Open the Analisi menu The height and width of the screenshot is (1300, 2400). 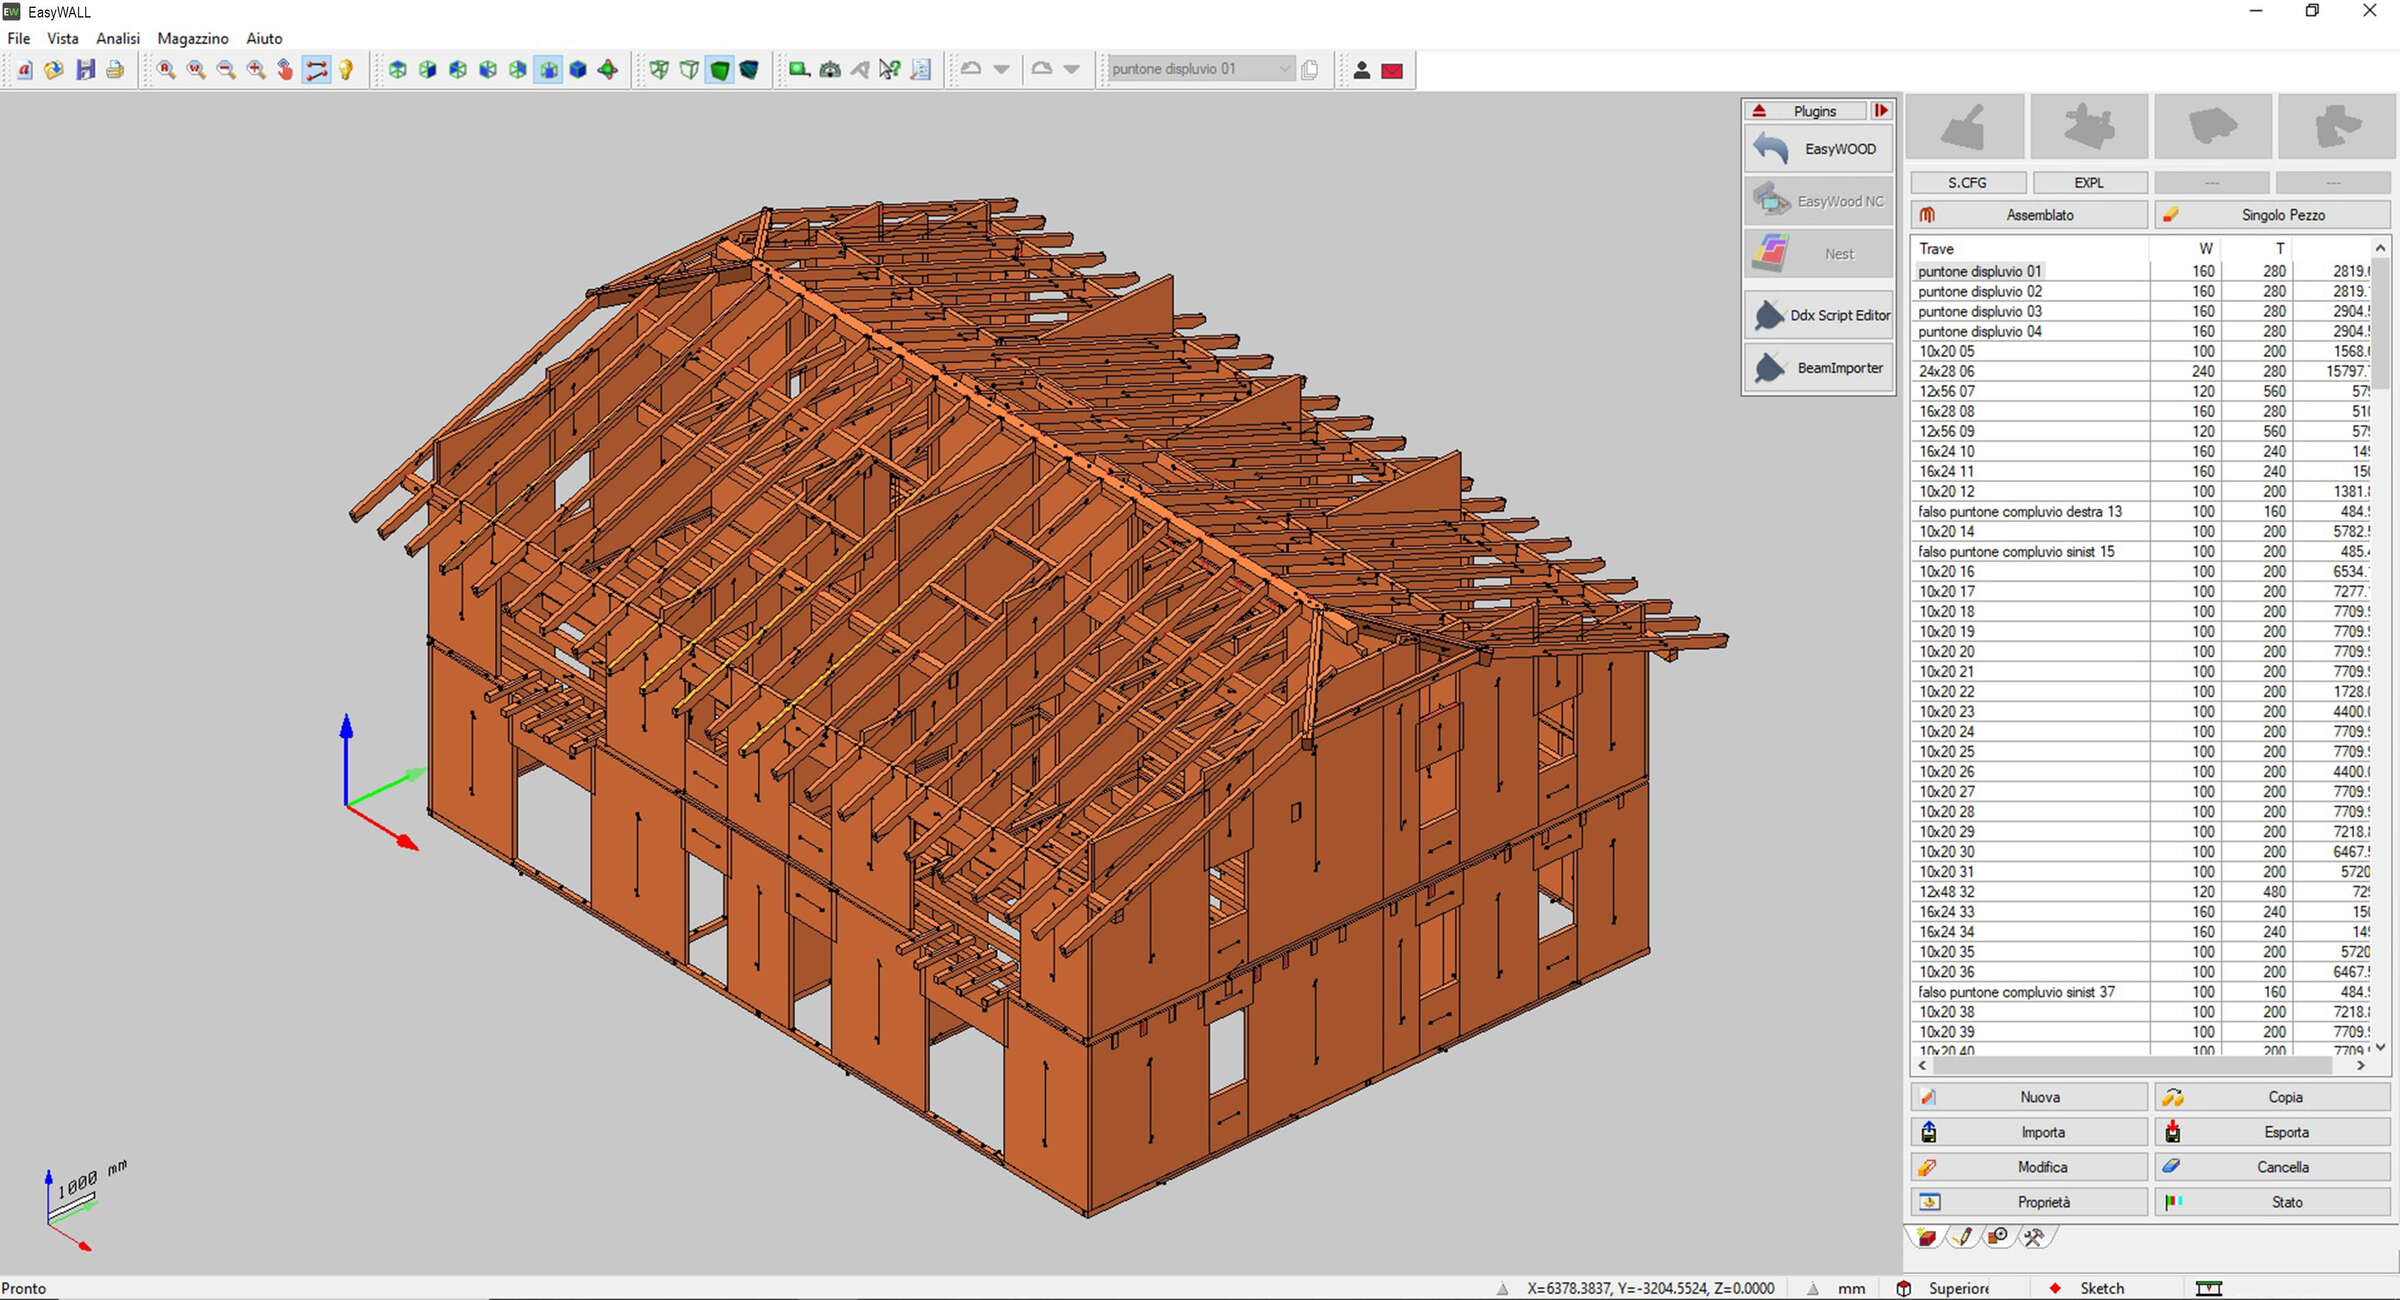tap(117, 38)
